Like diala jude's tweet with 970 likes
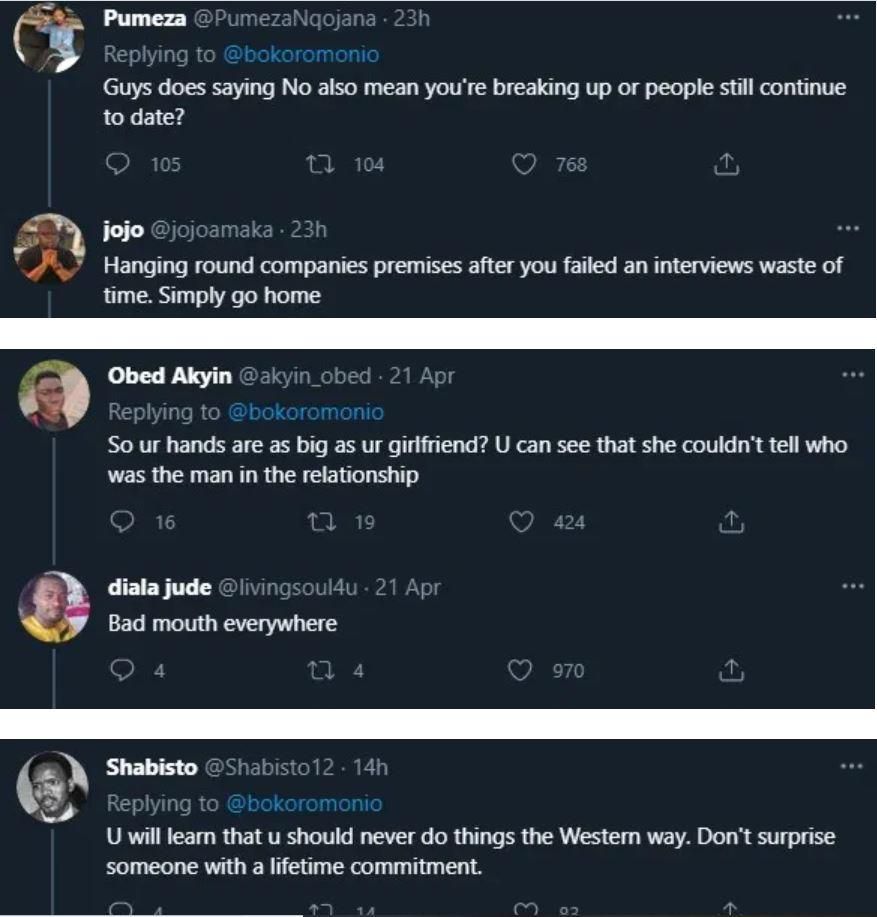The width and height of the screenshot is (877, 917). (x=520, y=670)
